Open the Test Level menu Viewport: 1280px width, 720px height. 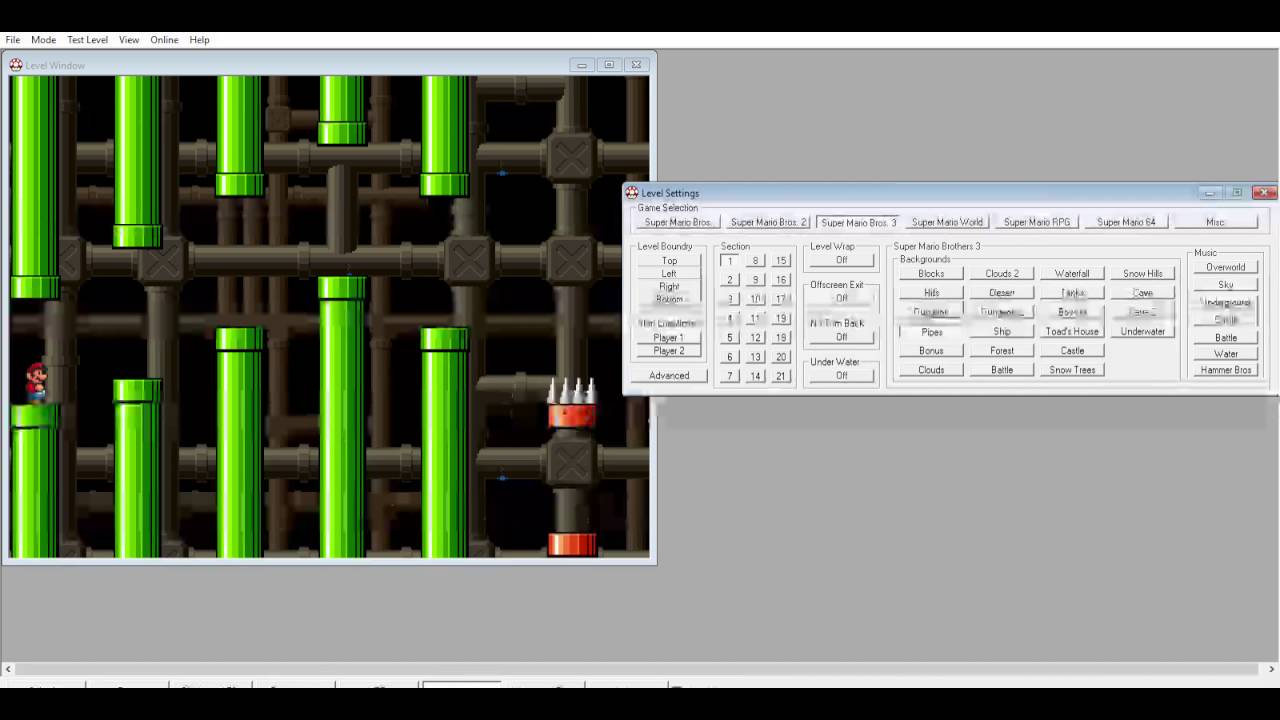point(87,40)
